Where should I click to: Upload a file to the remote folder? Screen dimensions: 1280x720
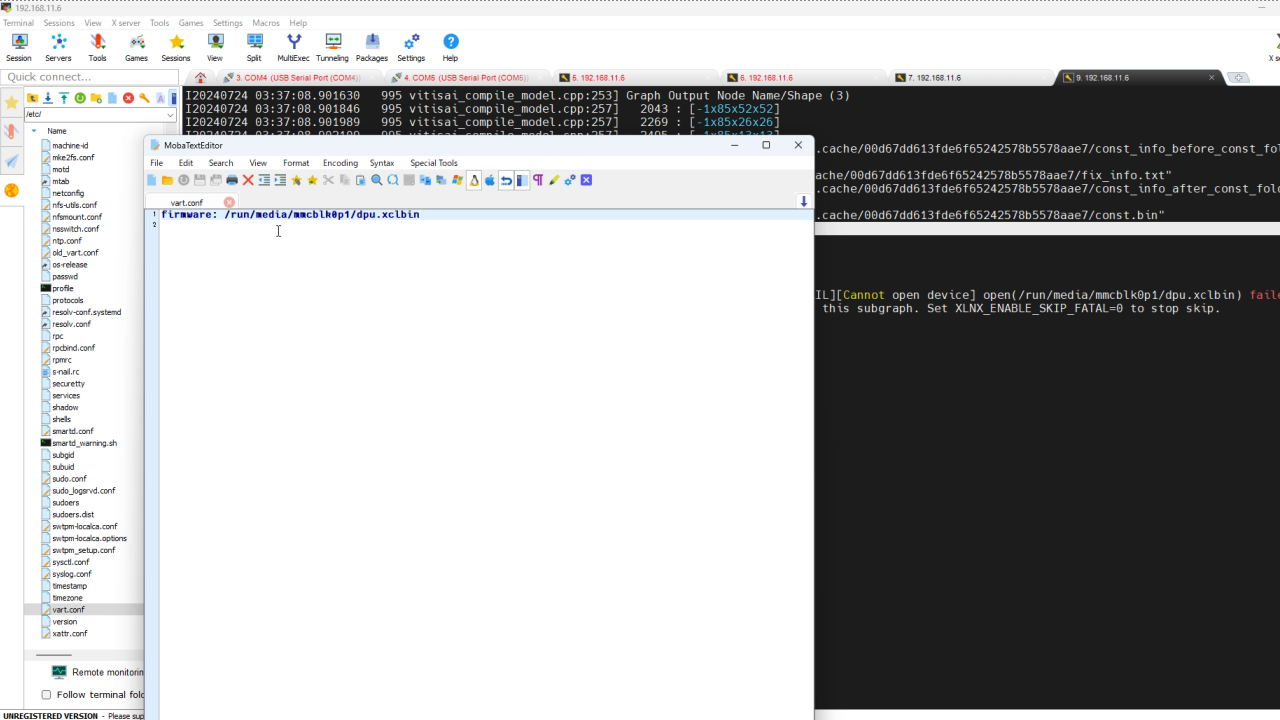tap(62, 98)
